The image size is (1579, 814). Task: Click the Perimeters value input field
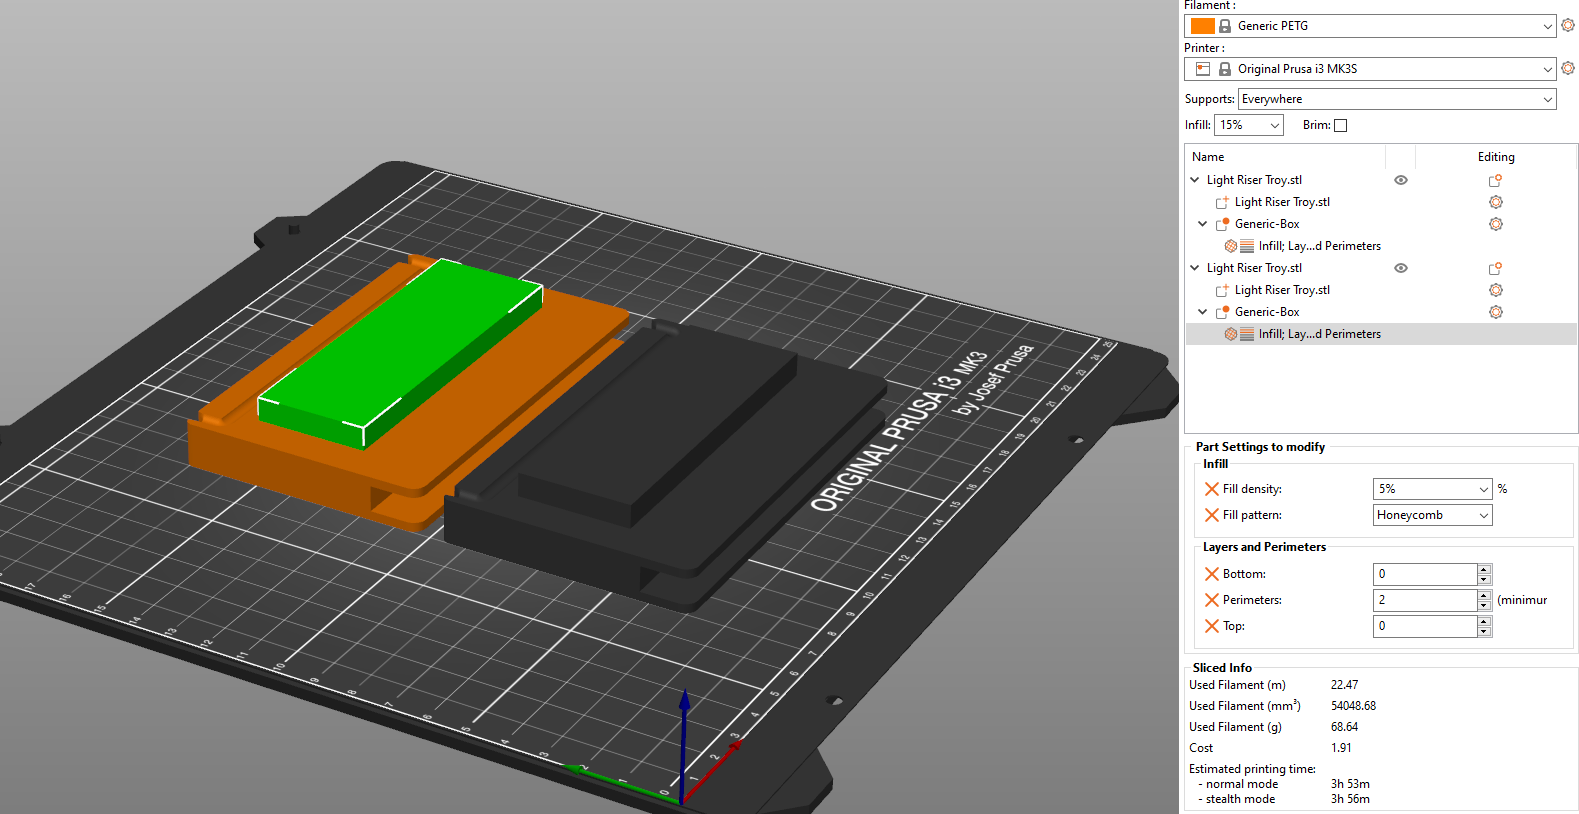pyautogui.click(x=1425, y=600)
